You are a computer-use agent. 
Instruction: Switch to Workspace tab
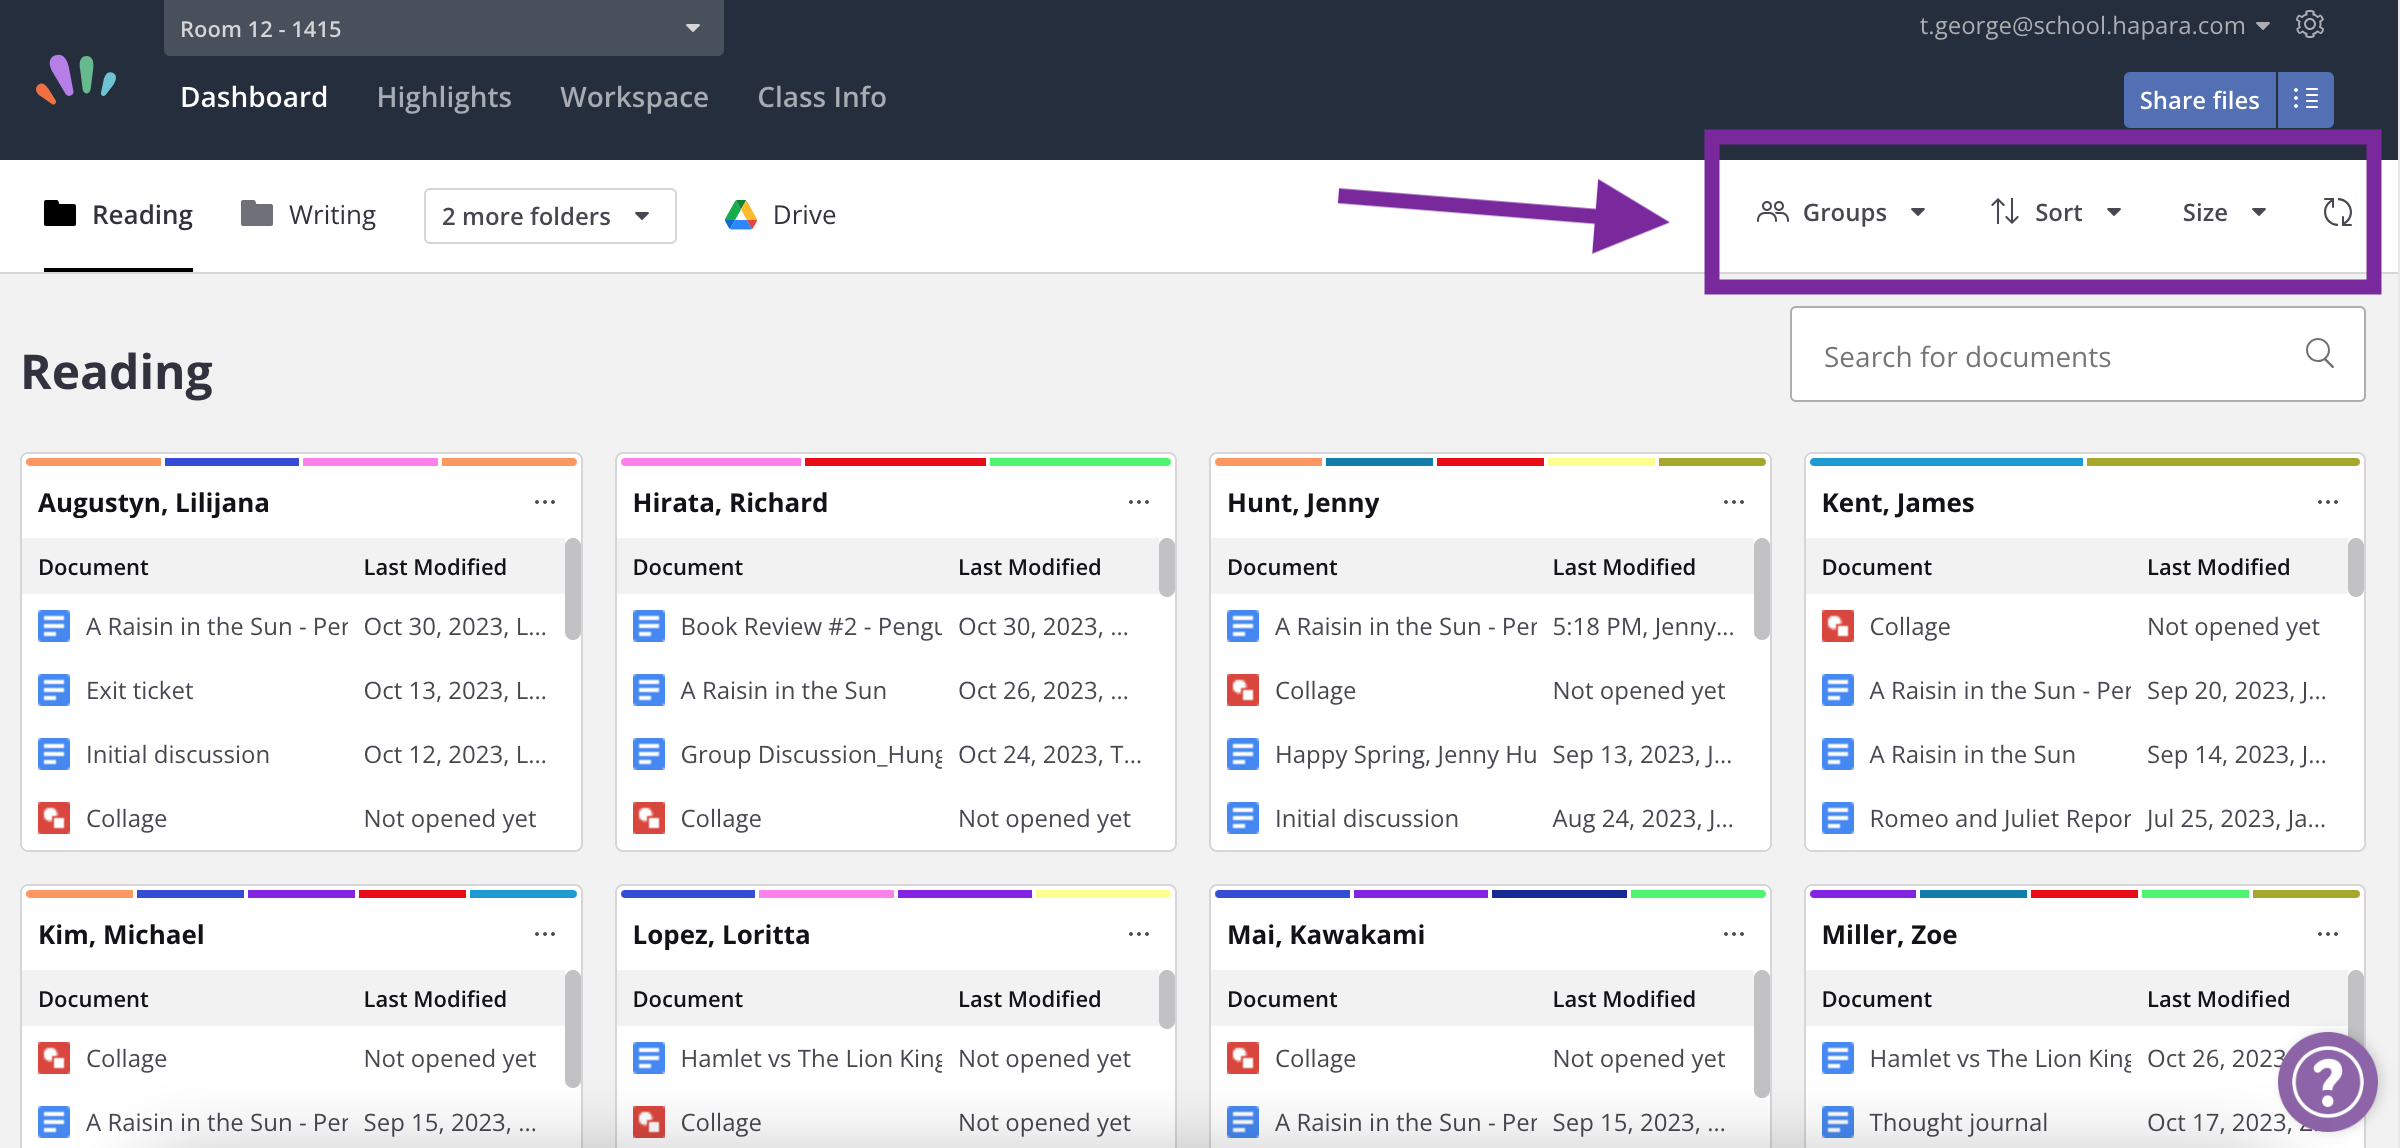point(634,97)
